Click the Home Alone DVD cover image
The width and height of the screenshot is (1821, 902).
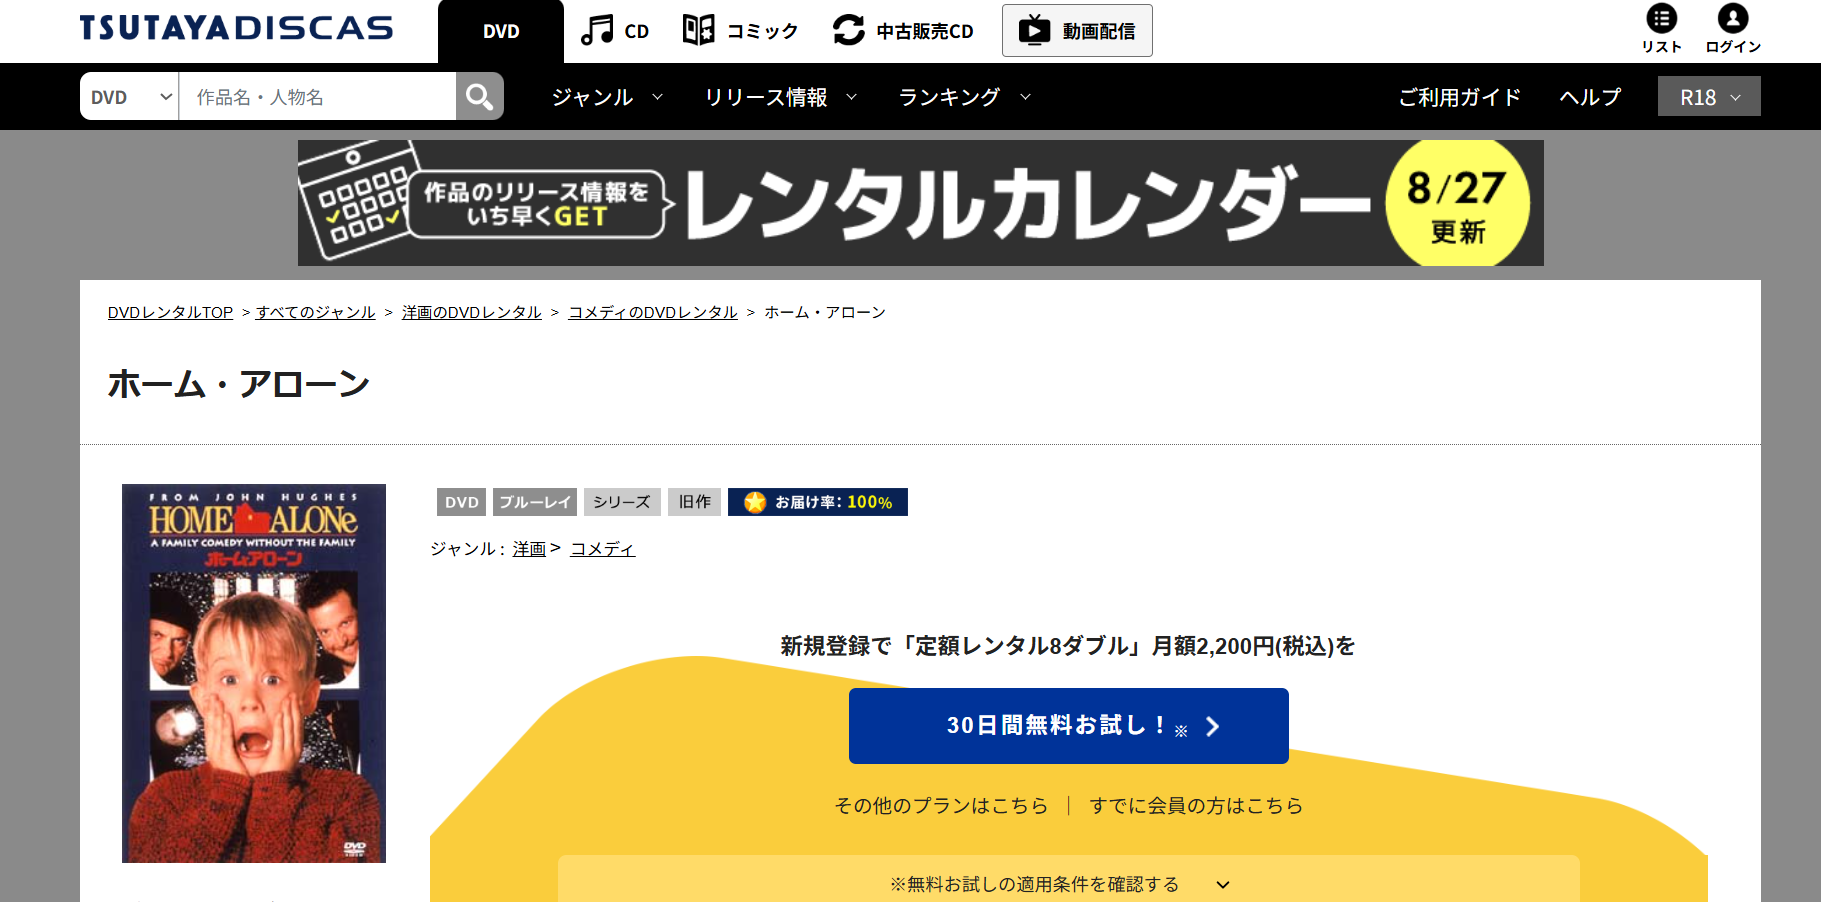point(254,673)
